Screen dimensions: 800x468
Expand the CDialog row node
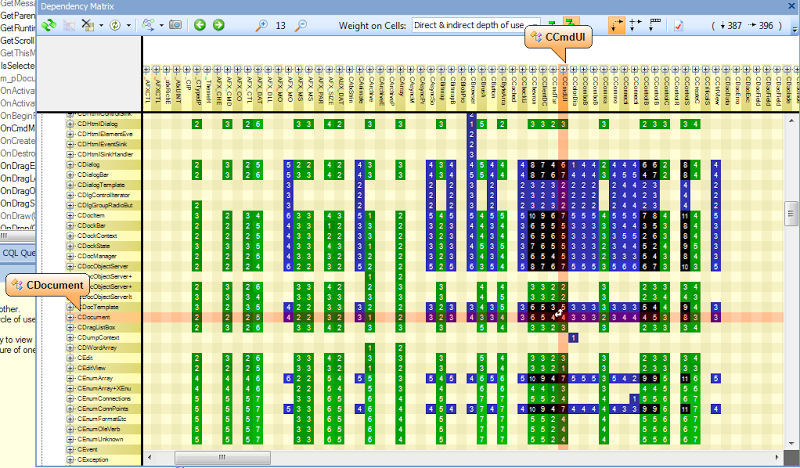tap(70, 165)
